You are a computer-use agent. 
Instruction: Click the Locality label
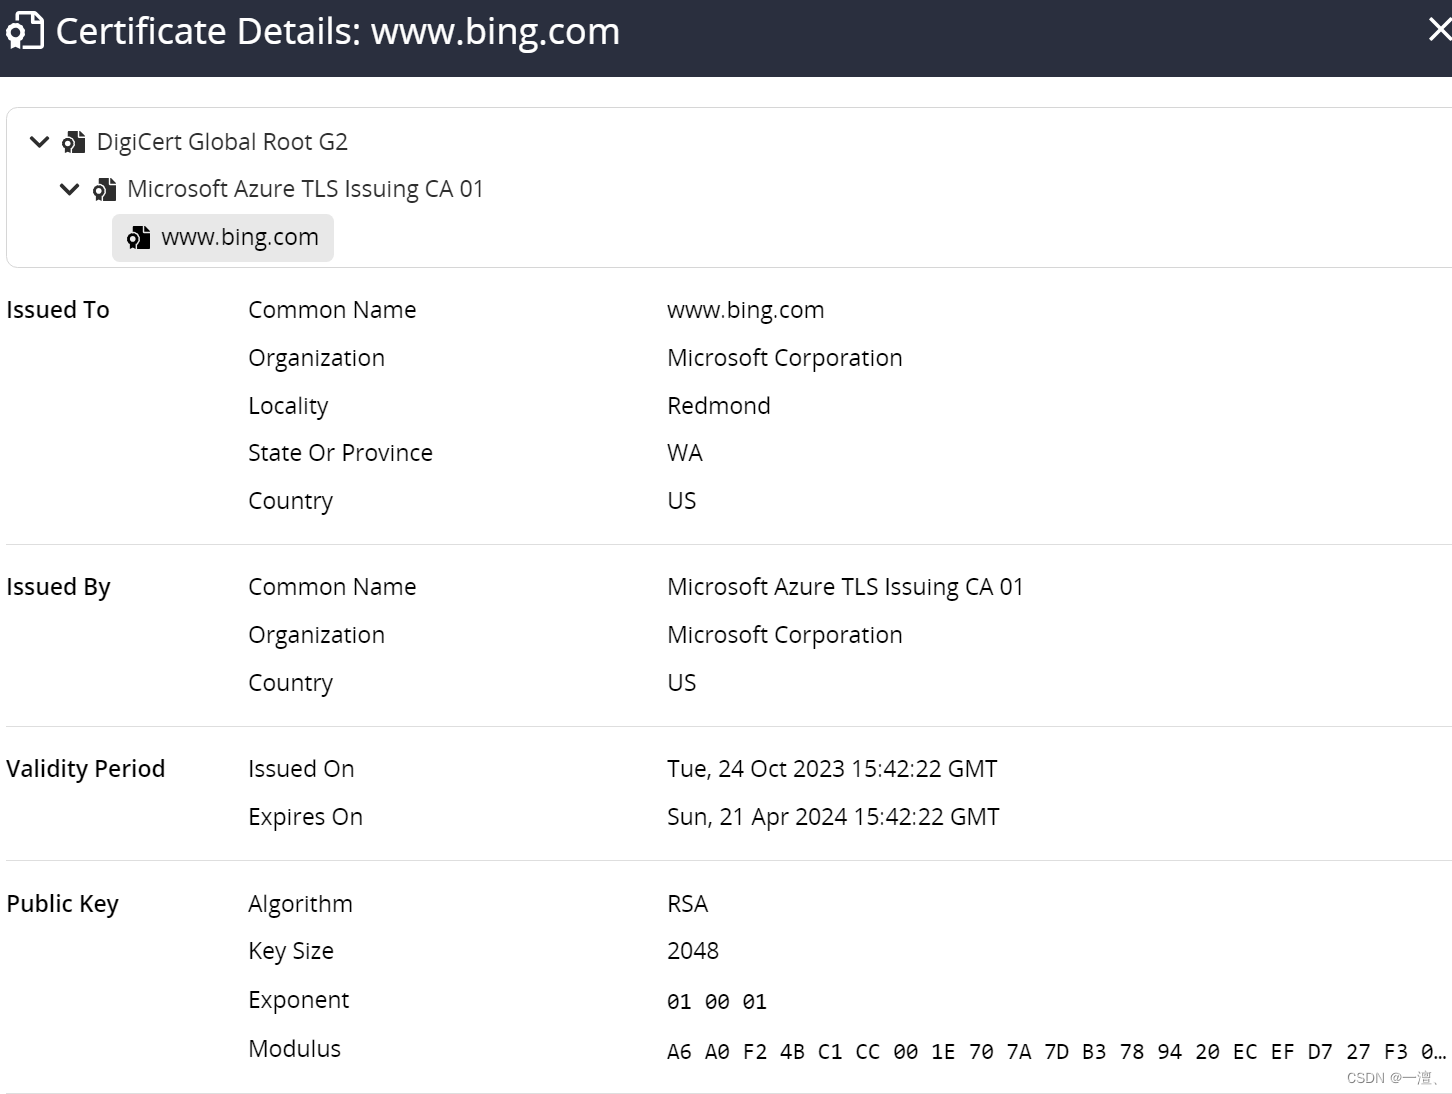pos(288,406)
